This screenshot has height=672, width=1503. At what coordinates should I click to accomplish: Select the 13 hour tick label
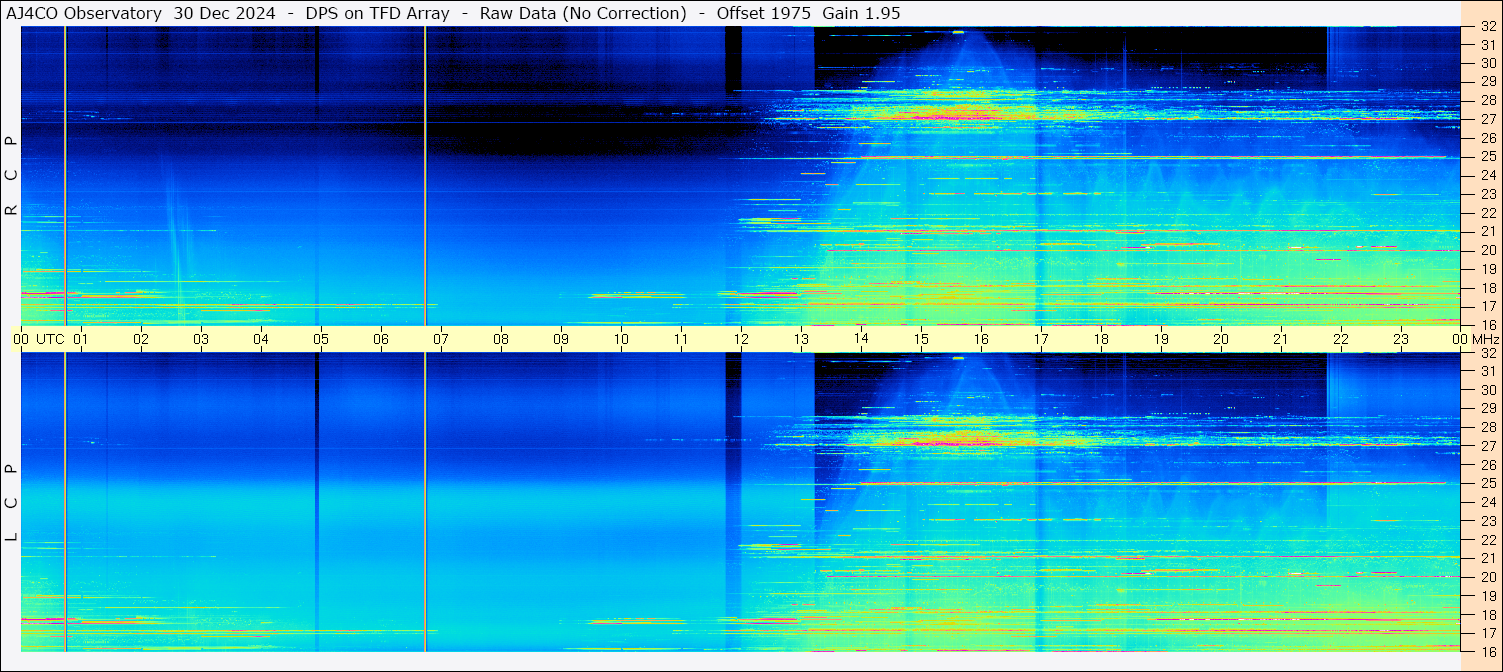pos(801,339)
